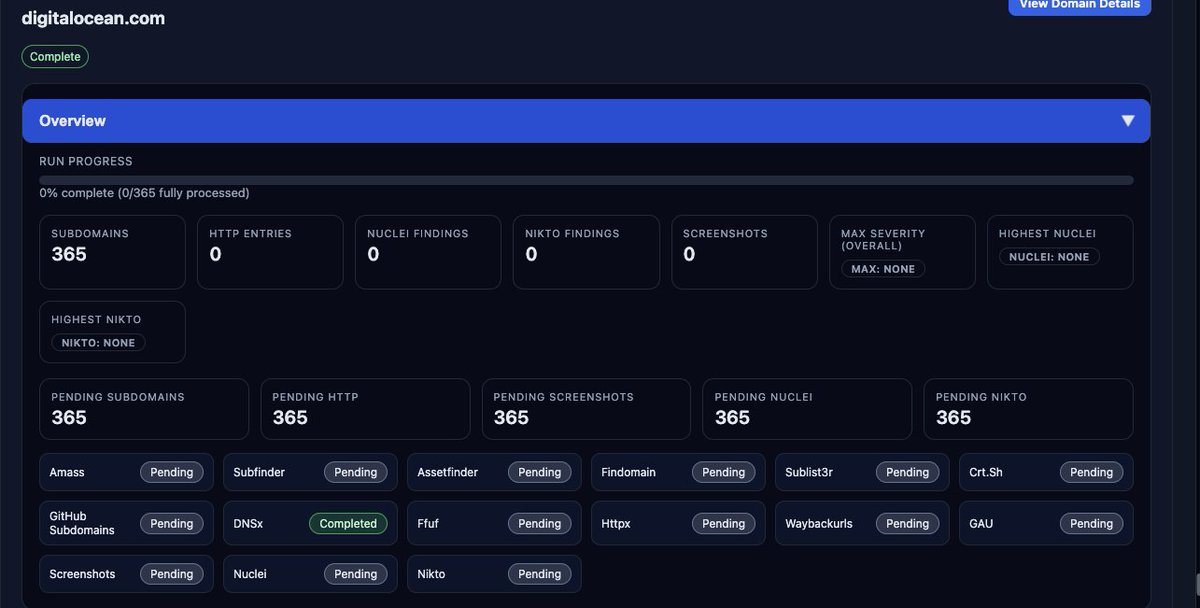The image size is (1200, 608).
Task: Click the MAX: NONE severity badge
Action: (x=883, y=269)
